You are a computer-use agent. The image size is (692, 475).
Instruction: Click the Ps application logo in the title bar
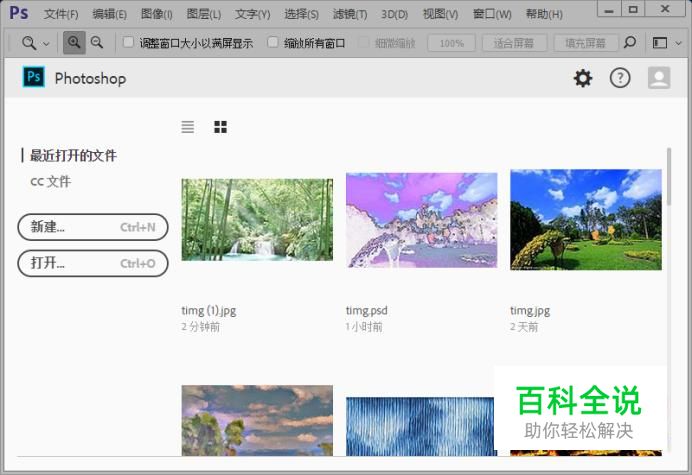[x=19, y=13]
